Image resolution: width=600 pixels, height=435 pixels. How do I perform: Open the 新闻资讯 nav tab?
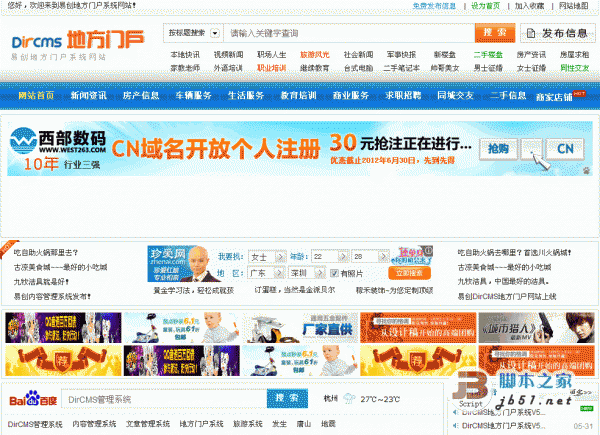pos(88,95)
